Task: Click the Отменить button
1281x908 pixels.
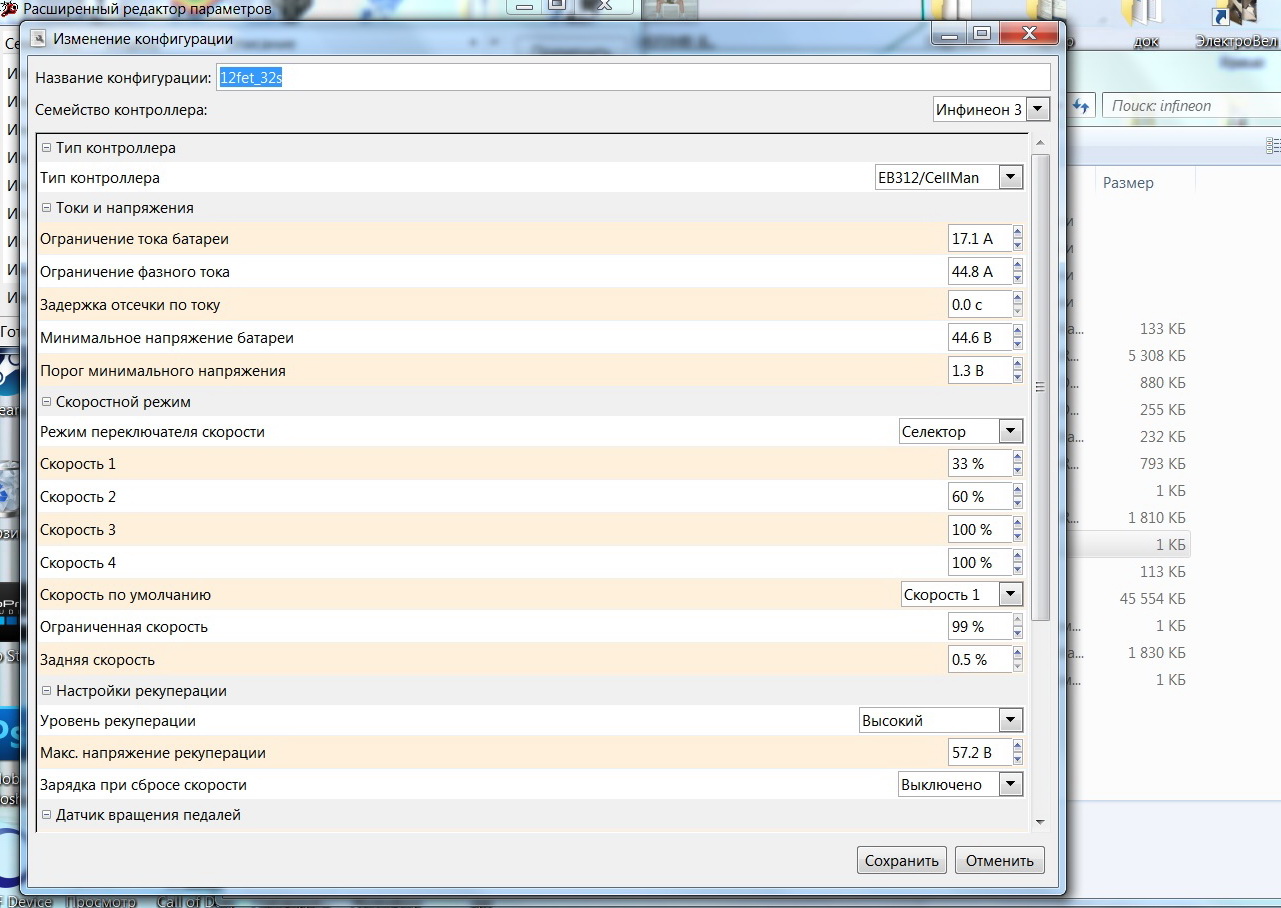Action: click(1000, 861)
